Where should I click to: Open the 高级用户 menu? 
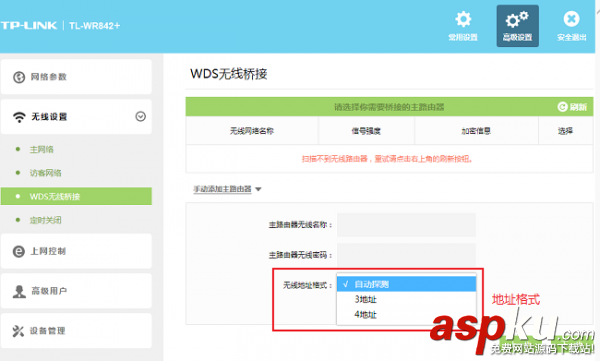coord(76,291)
